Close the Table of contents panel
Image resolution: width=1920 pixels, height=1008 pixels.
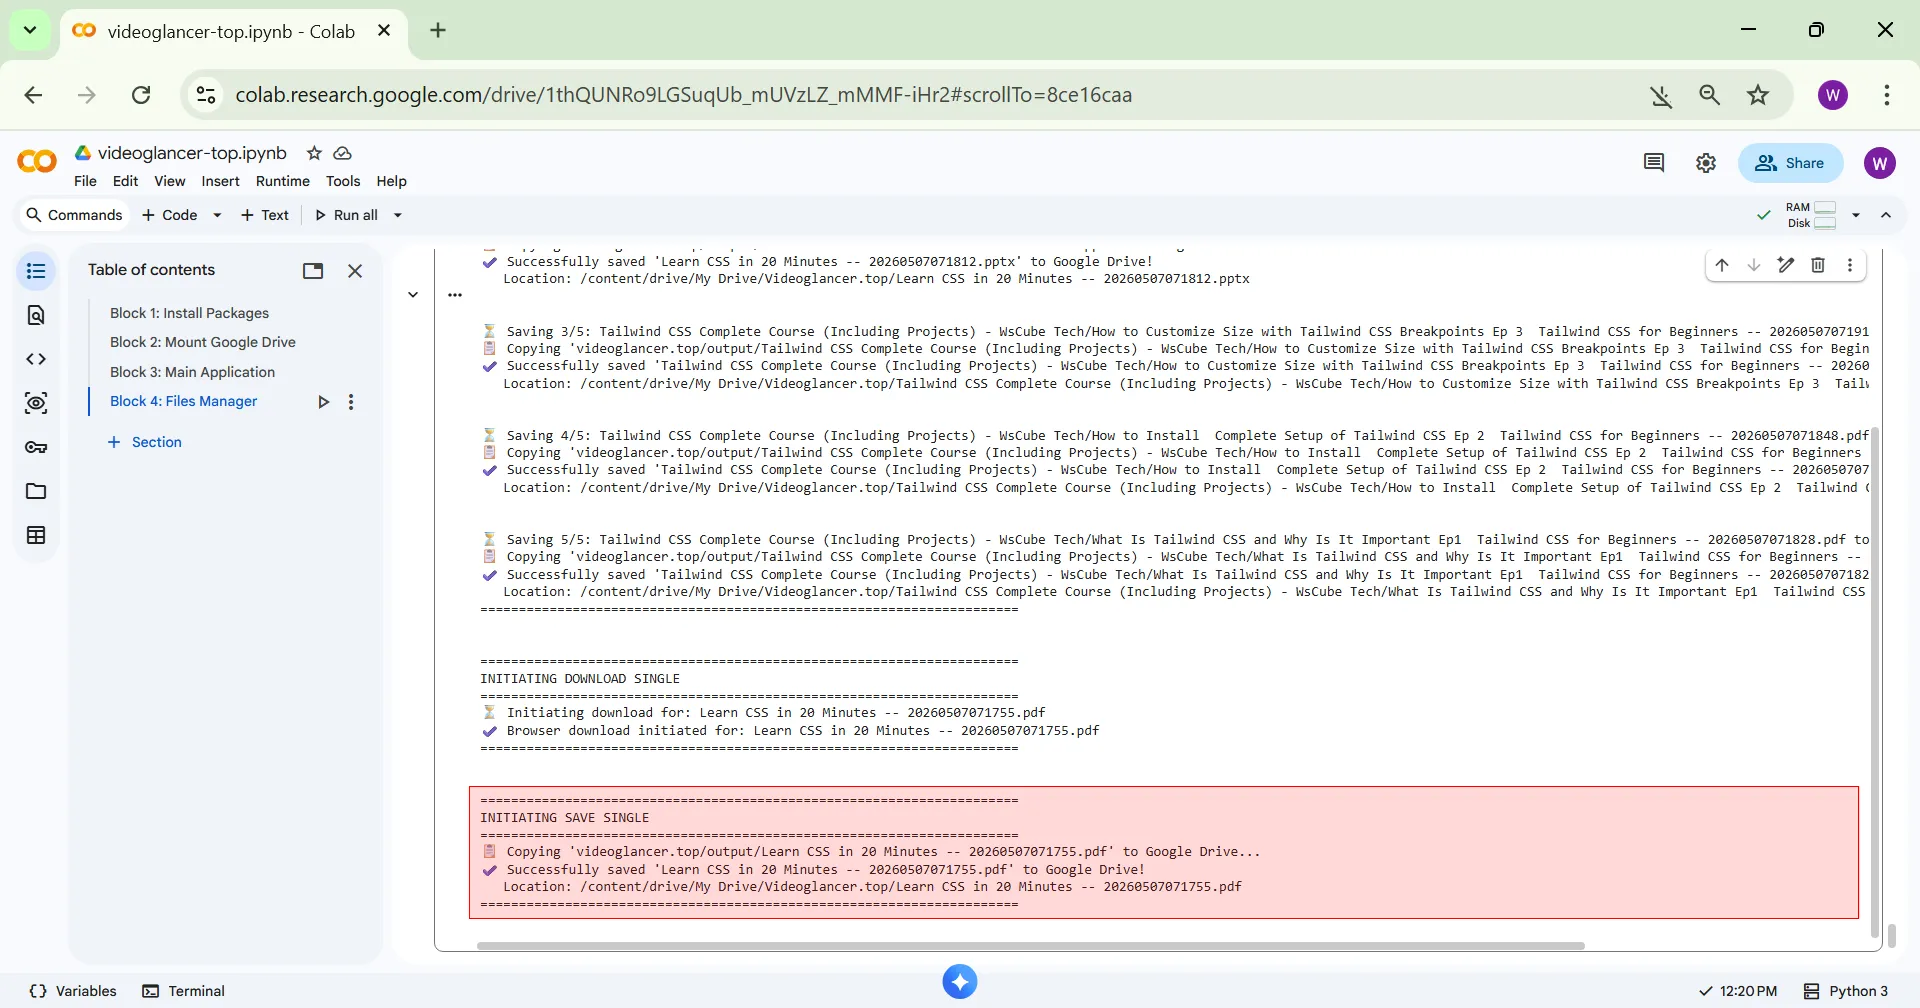[355, 271]
